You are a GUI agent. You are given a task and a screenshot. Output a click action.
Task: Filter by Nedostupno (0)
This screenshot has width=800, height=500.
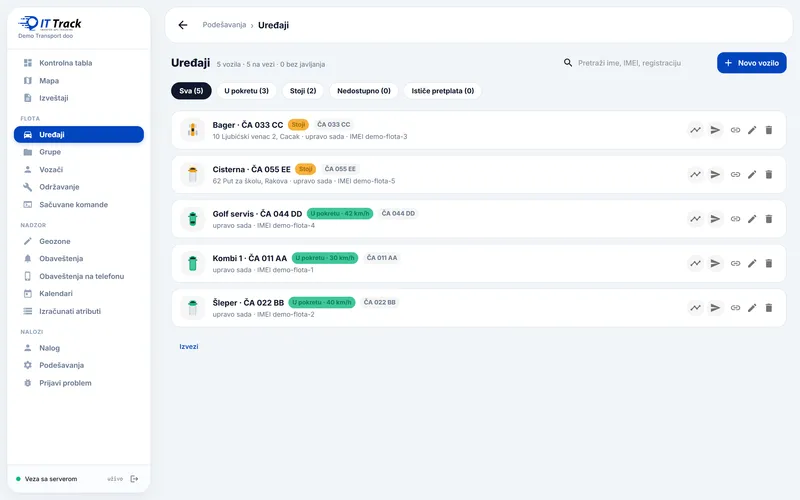364,91
